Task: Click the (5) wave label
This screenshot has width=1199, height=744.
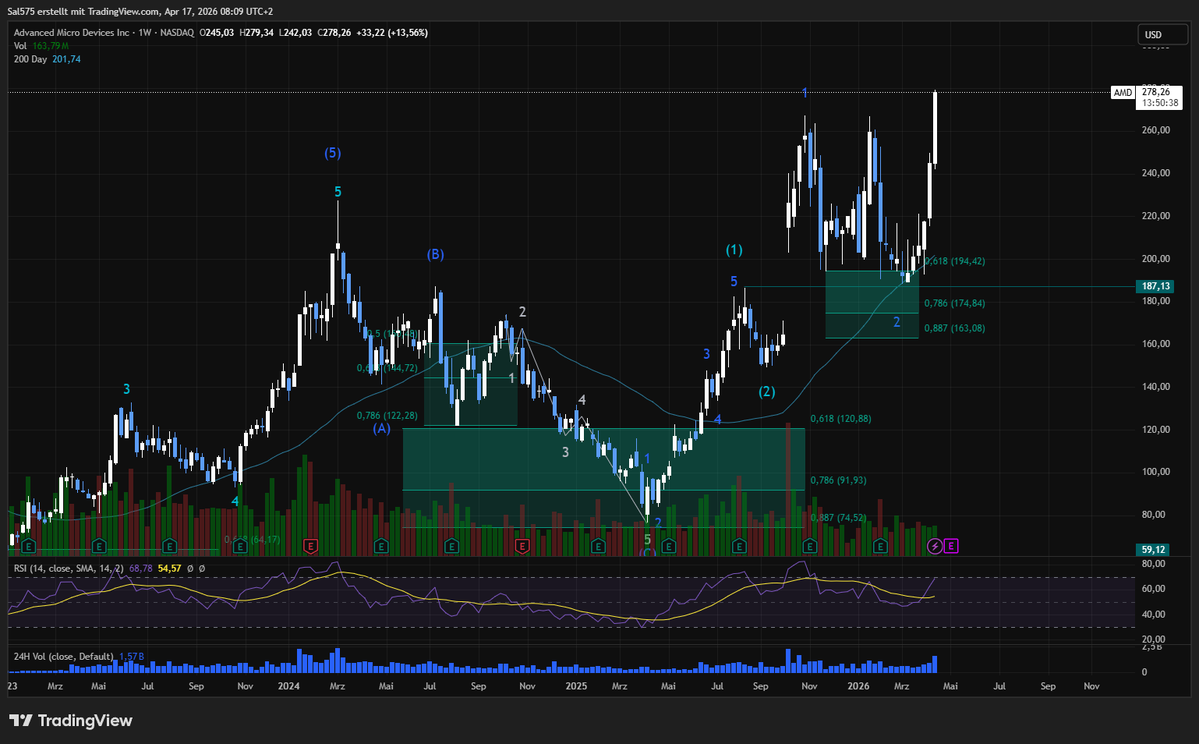Action: tap(333, 153)
